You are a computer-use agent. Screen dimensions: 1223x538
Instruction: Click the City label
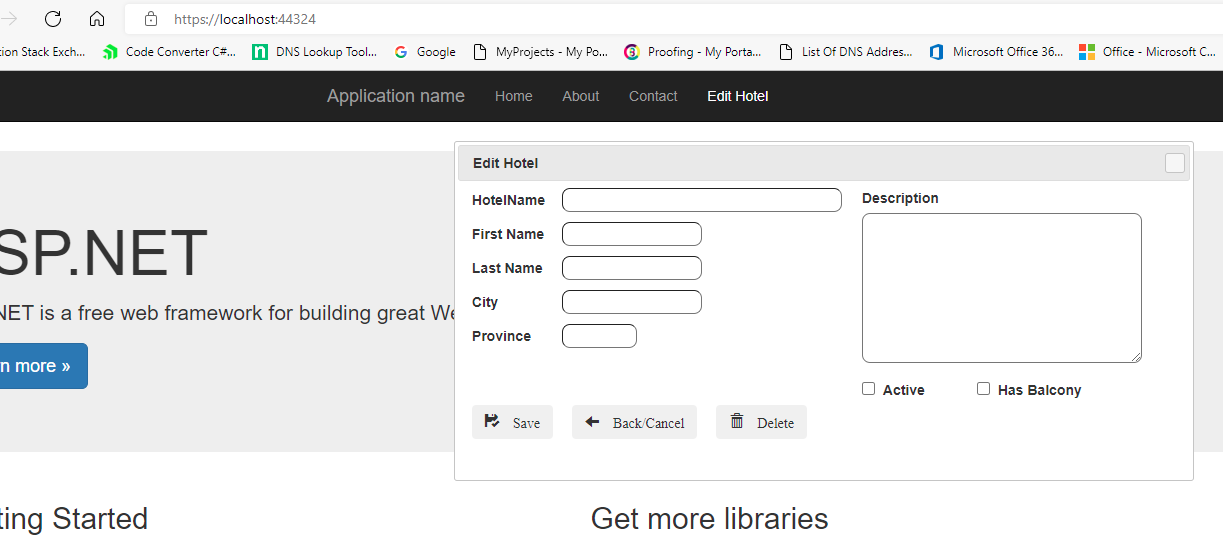485,302
